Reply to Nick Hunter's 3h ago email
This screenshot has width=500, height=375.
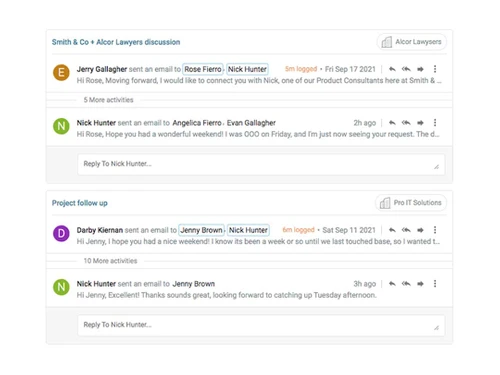pos(392,284)
